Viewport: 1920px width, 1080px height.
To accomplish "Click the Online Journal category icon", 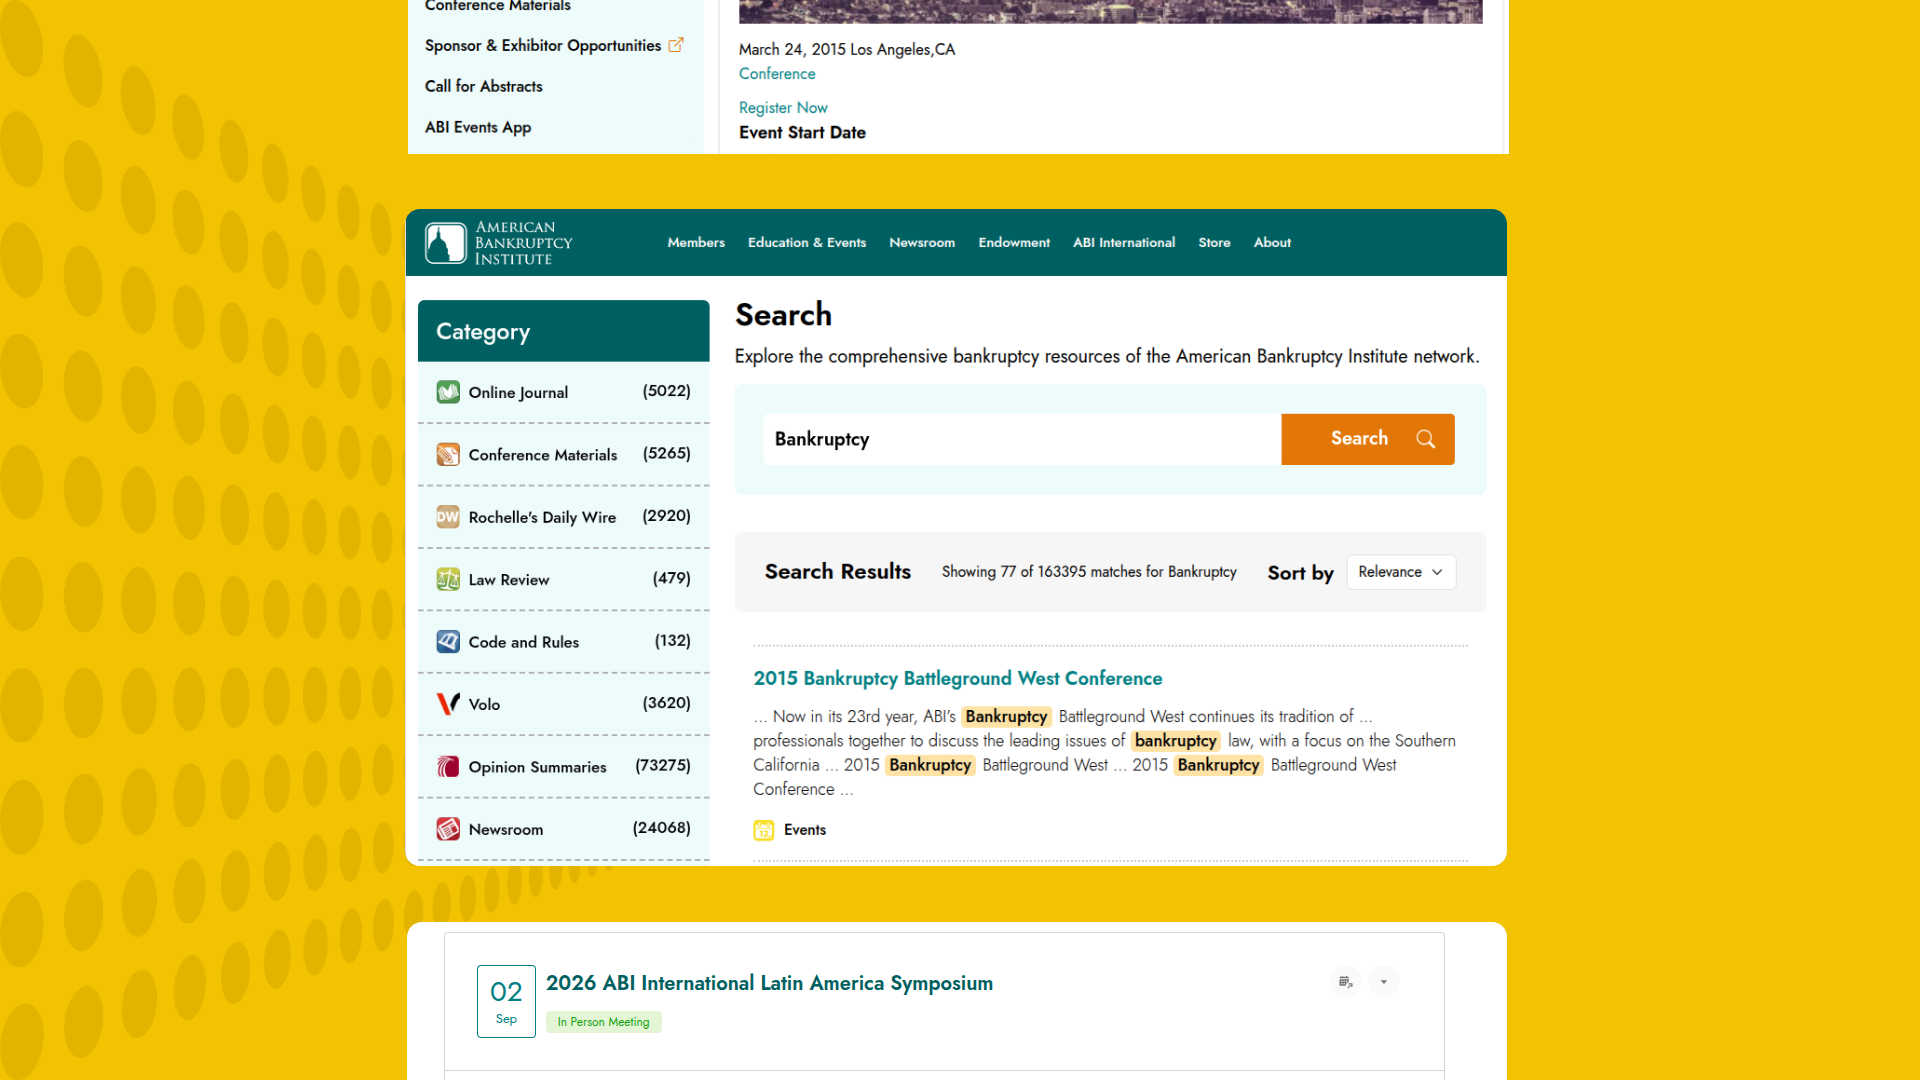I will tap(448, 392).
